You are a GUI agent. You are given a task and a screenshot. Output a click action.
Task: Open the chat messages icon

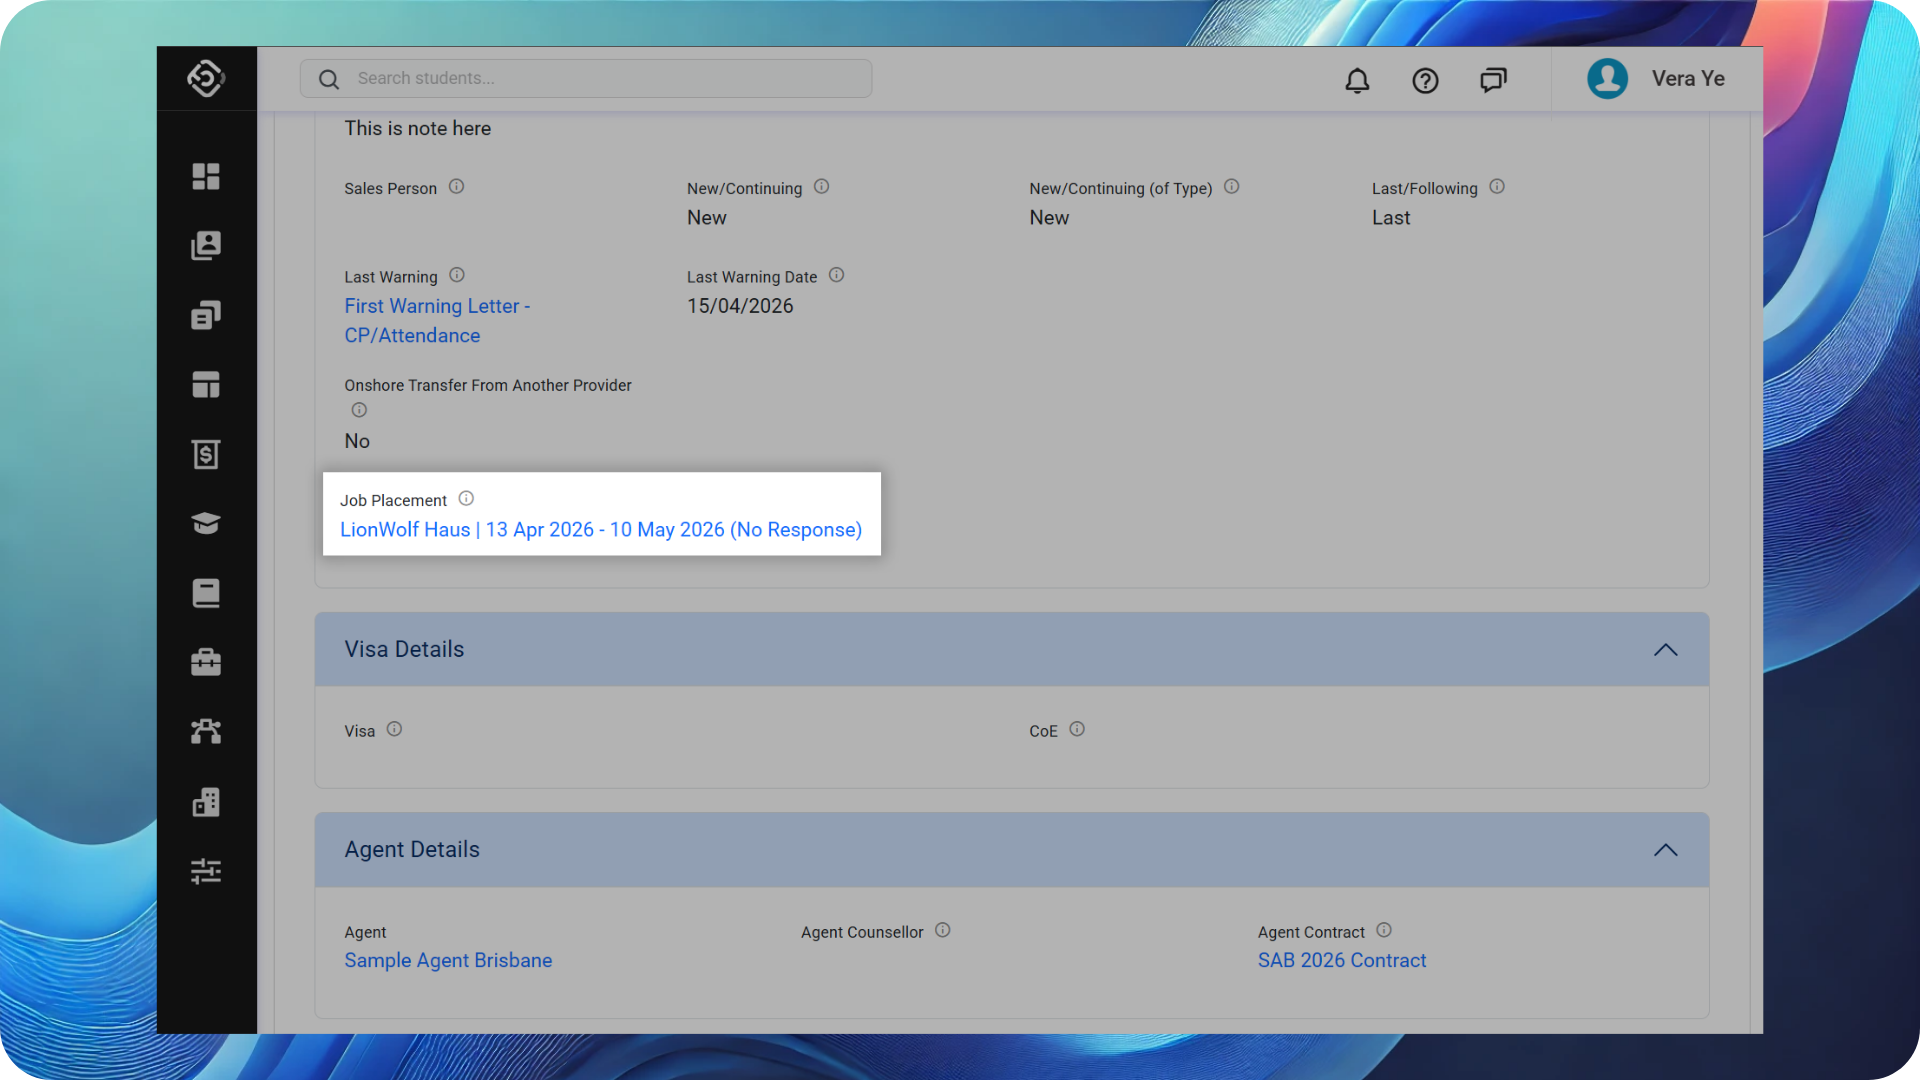click(x=1493, y=80)
